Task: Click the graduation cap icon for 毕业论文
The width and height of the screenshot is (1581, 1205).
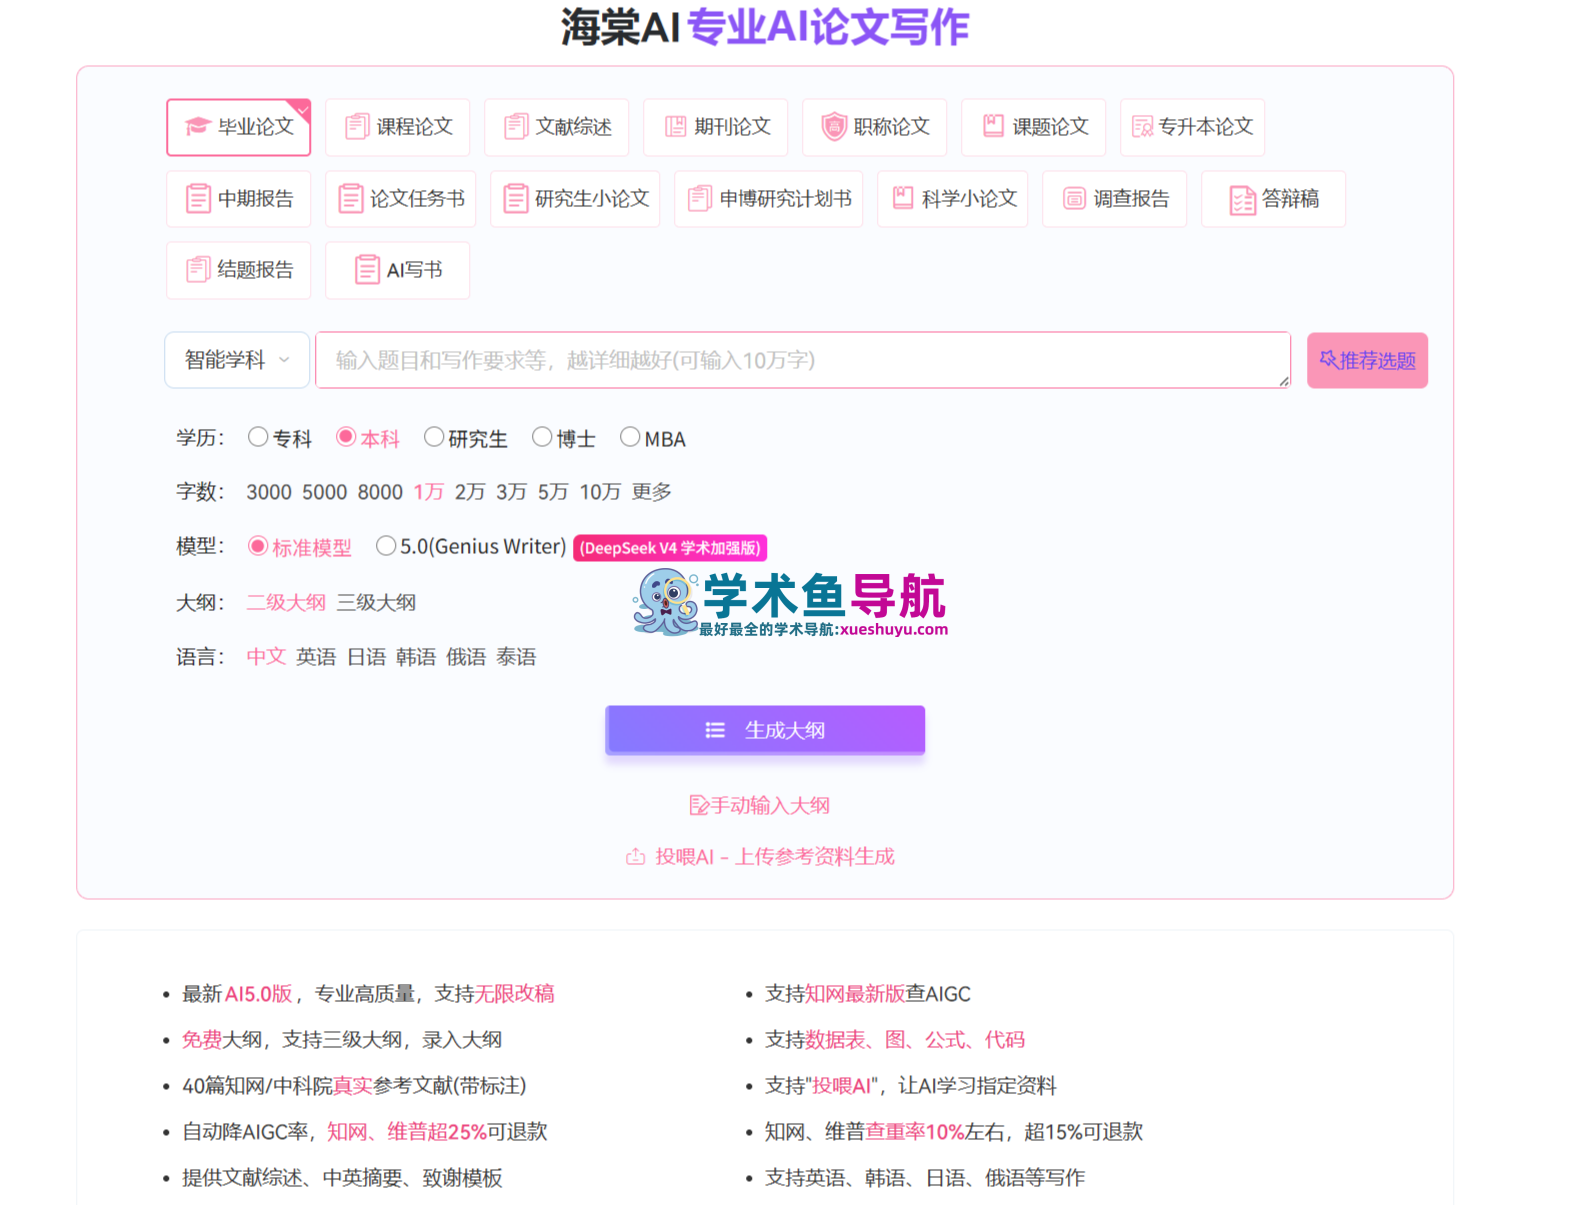Action: point(197,126)
